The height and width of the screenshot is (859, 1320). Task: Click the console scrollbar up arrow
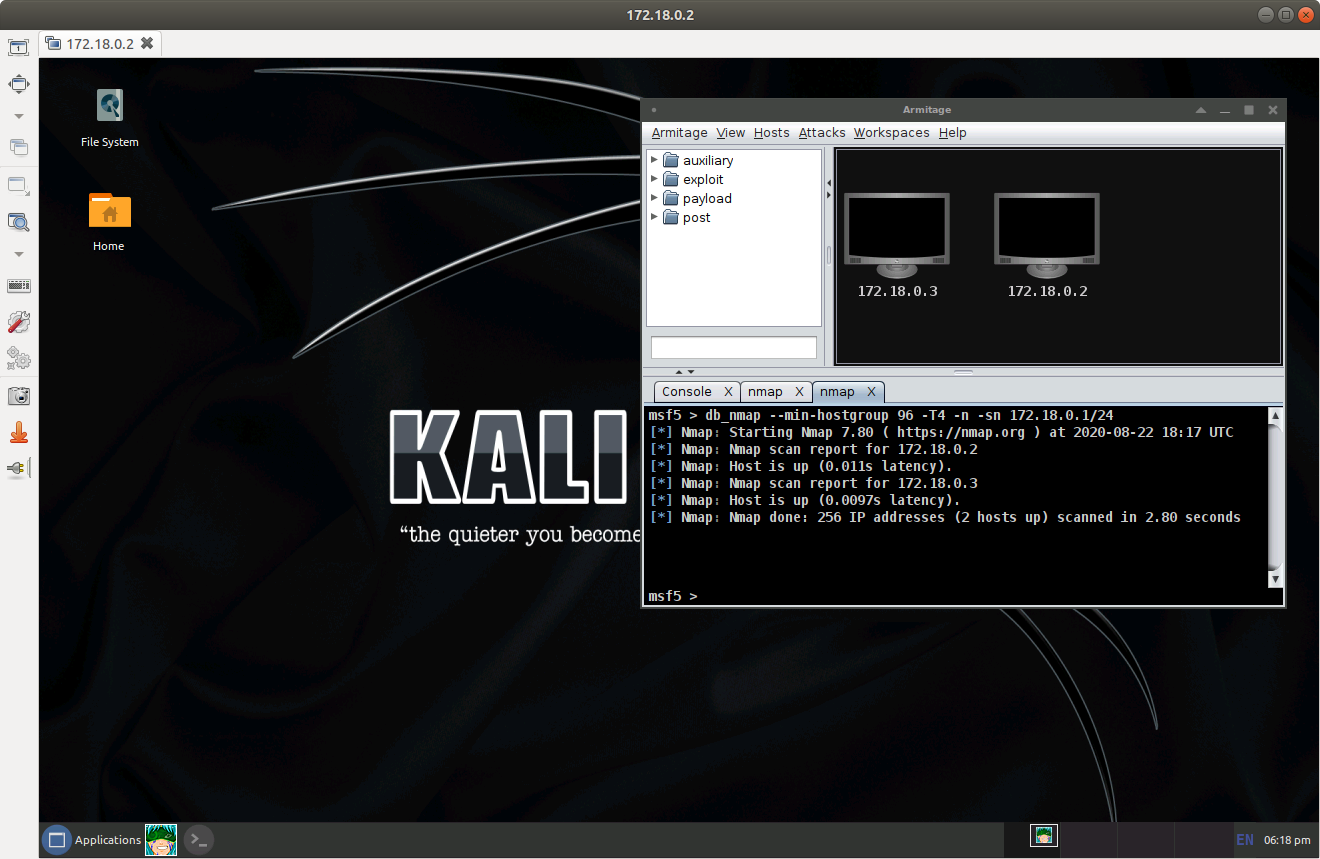(1274, 414)
